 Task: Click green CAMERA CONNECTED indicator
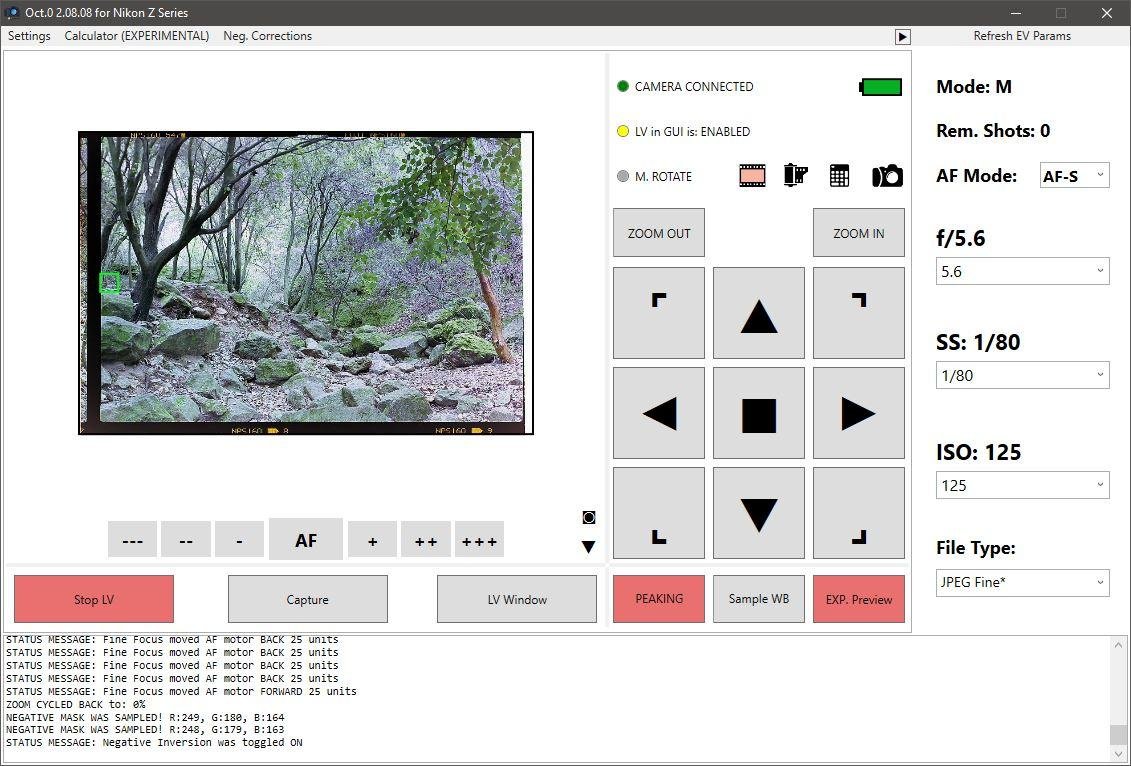point(623,87)
